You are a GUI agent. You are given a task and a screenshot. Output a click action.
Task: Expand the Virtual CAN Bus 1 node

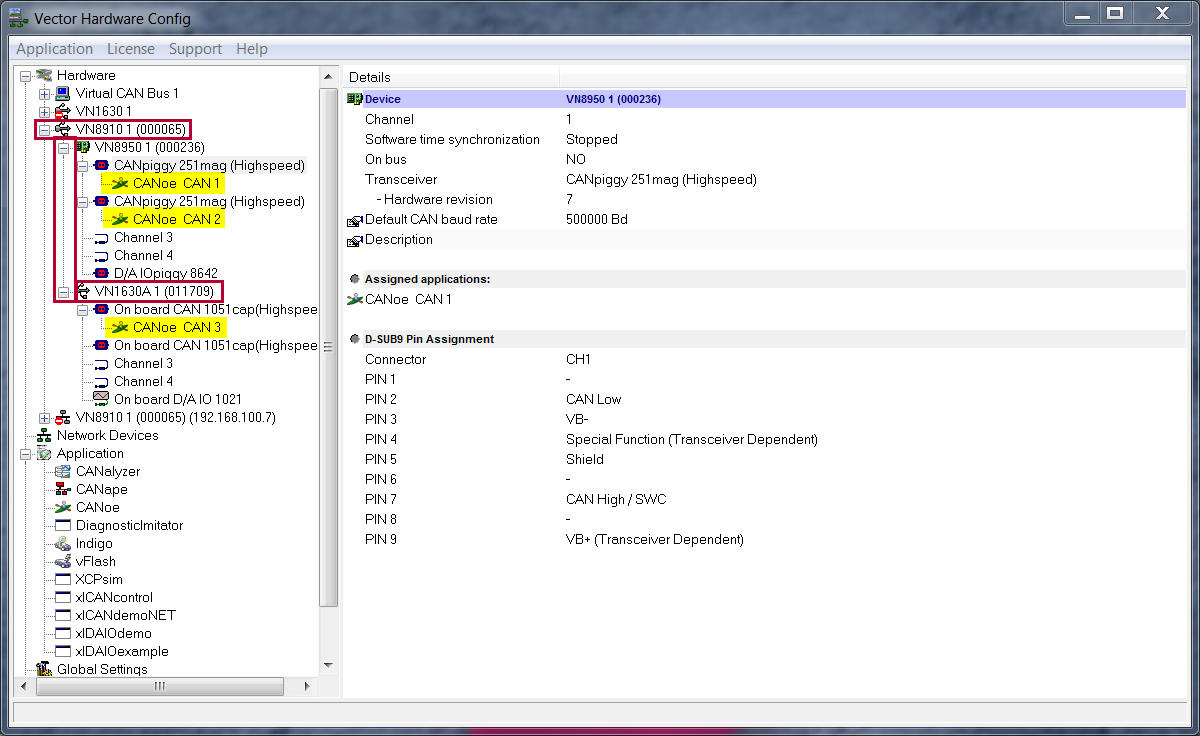(x=44, y=94)
